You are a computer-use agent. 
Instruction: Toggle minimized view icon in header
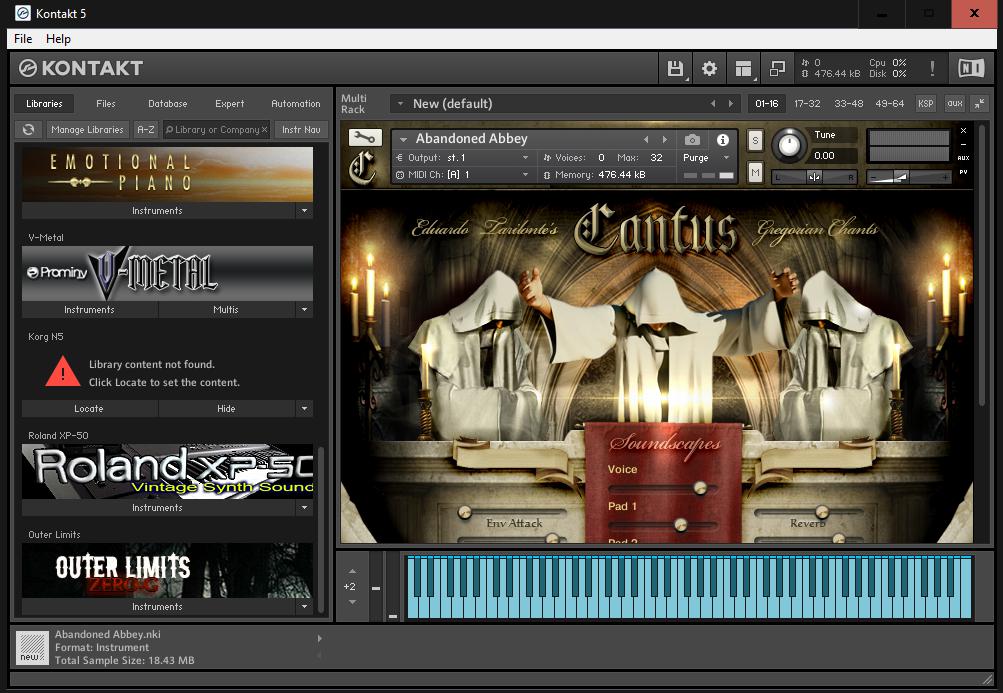point(777,68)
